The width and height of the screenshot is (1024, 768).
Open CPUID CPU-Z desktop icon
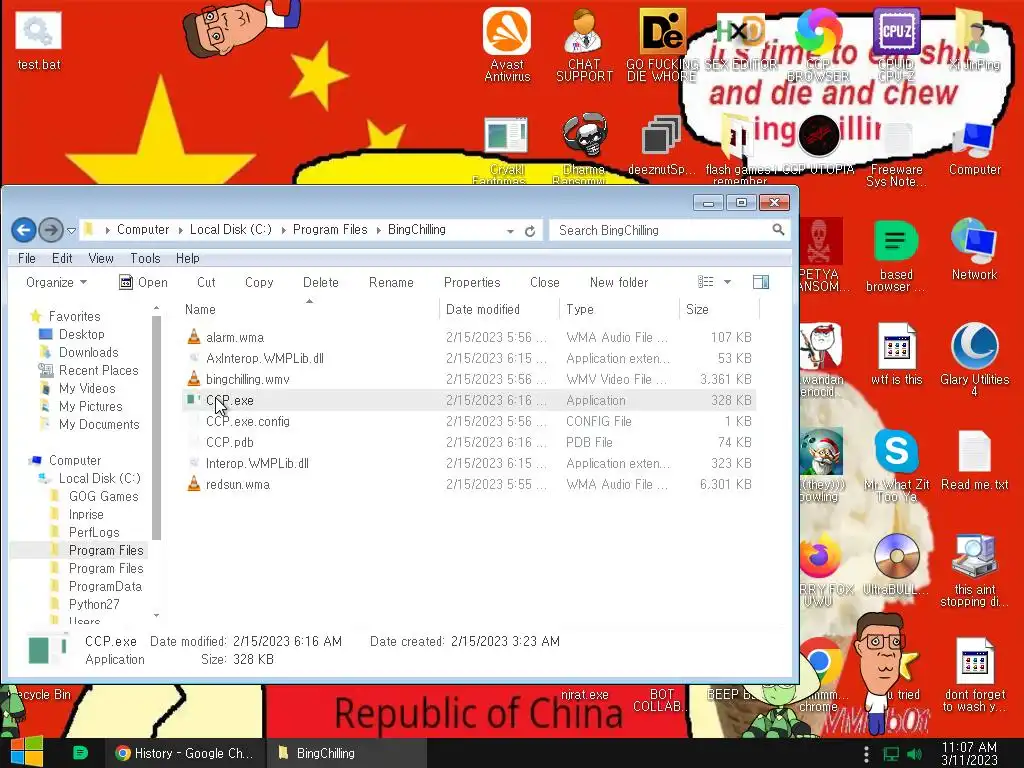tap(896, 44)
